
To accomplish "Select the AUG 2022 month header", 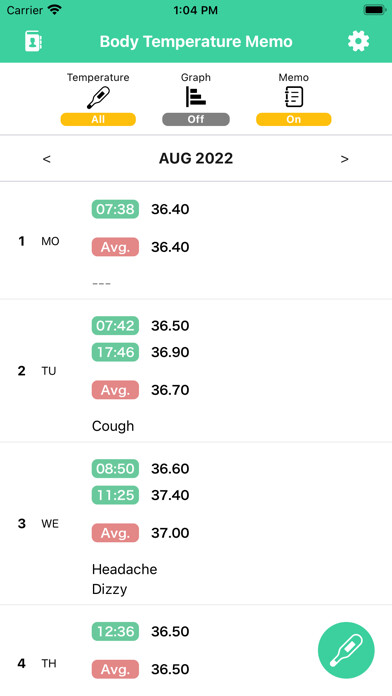I will 196,158.
